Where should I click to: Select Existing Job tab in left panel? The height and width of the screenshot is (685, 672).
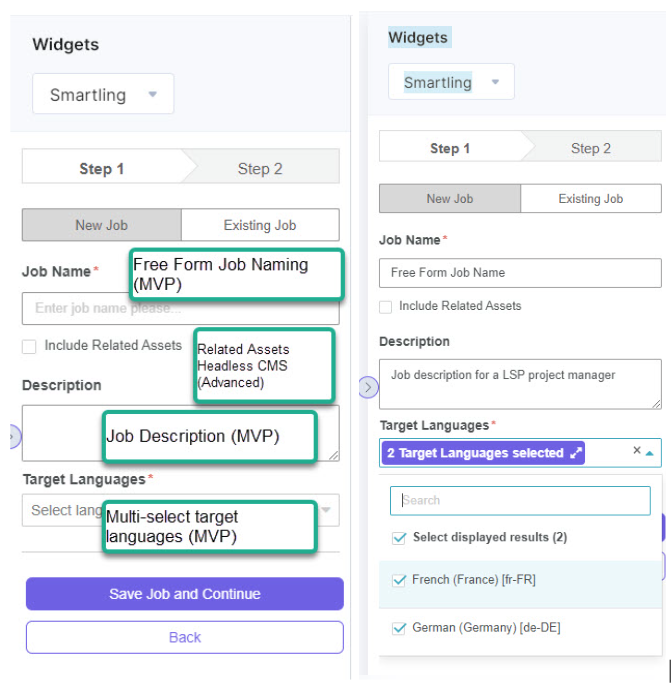tap(260, 225)
